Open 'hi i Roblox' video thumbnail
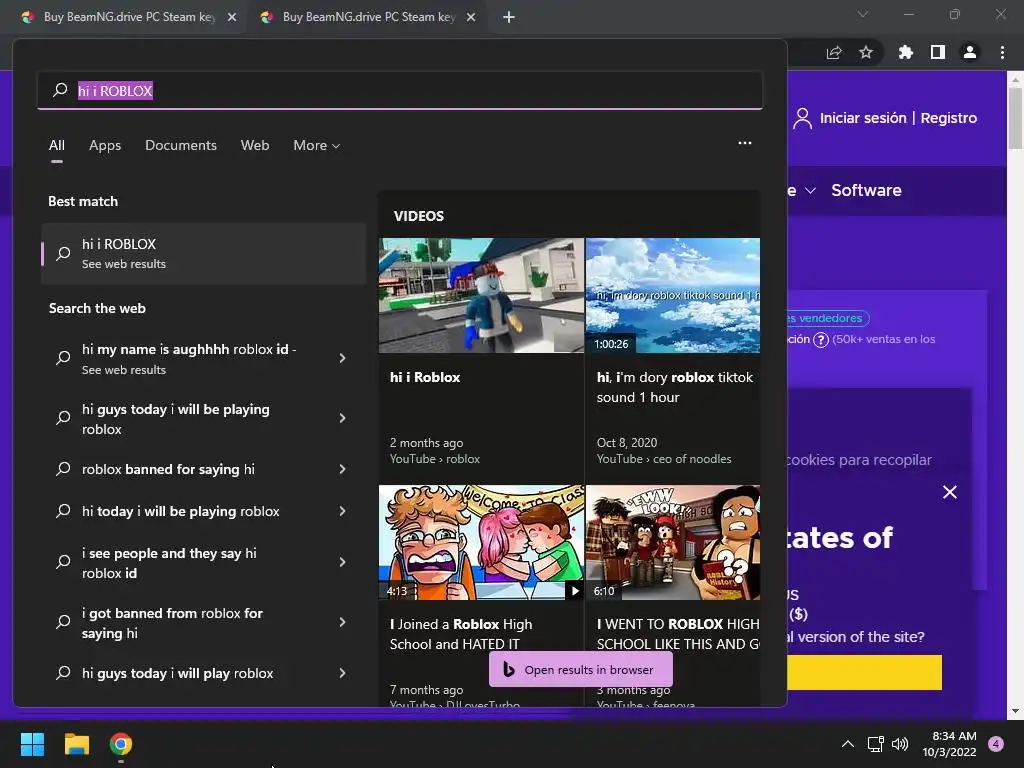Viewport: 1024px width, 768px height. click(x=481, y=295)
